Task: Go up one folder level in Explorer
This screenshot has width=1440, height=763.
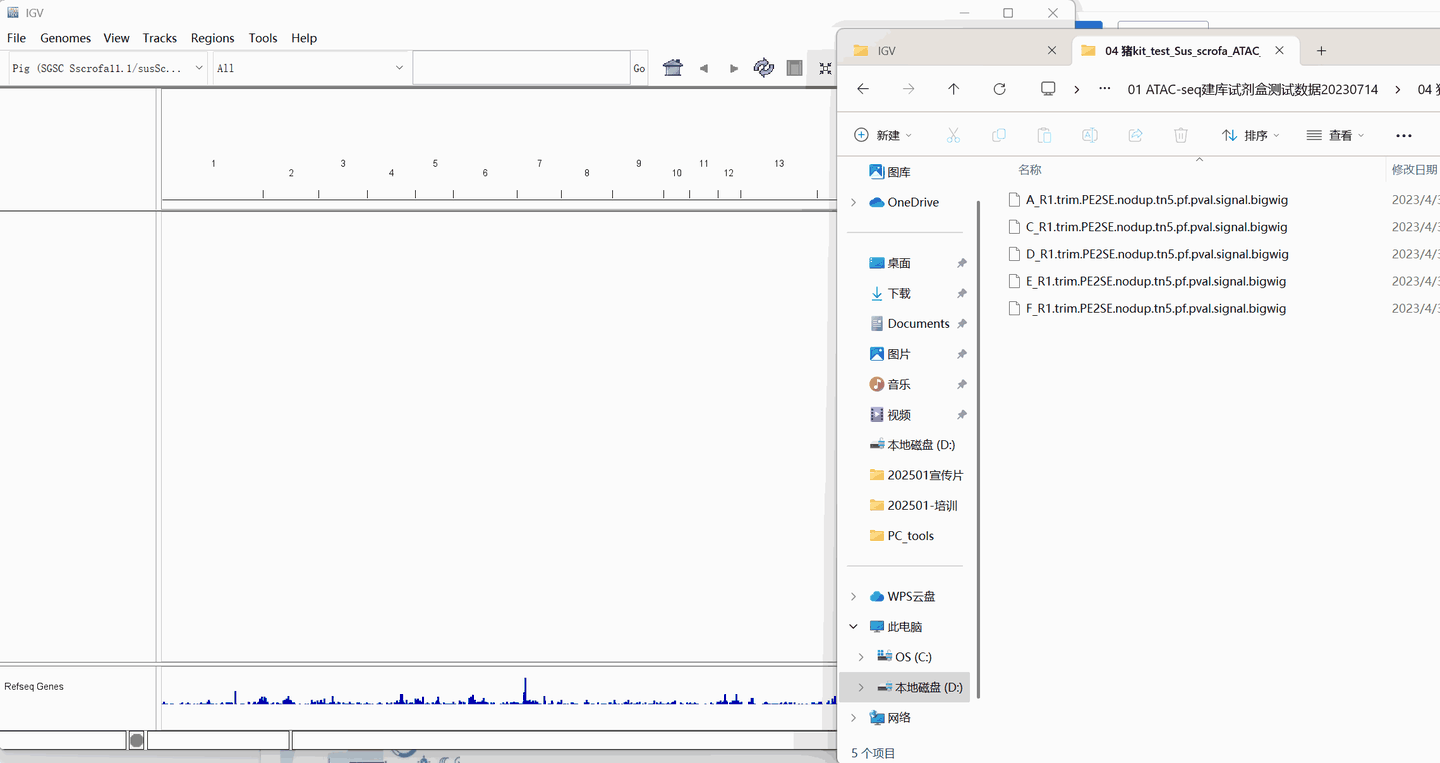Action: tap(953, 89)
